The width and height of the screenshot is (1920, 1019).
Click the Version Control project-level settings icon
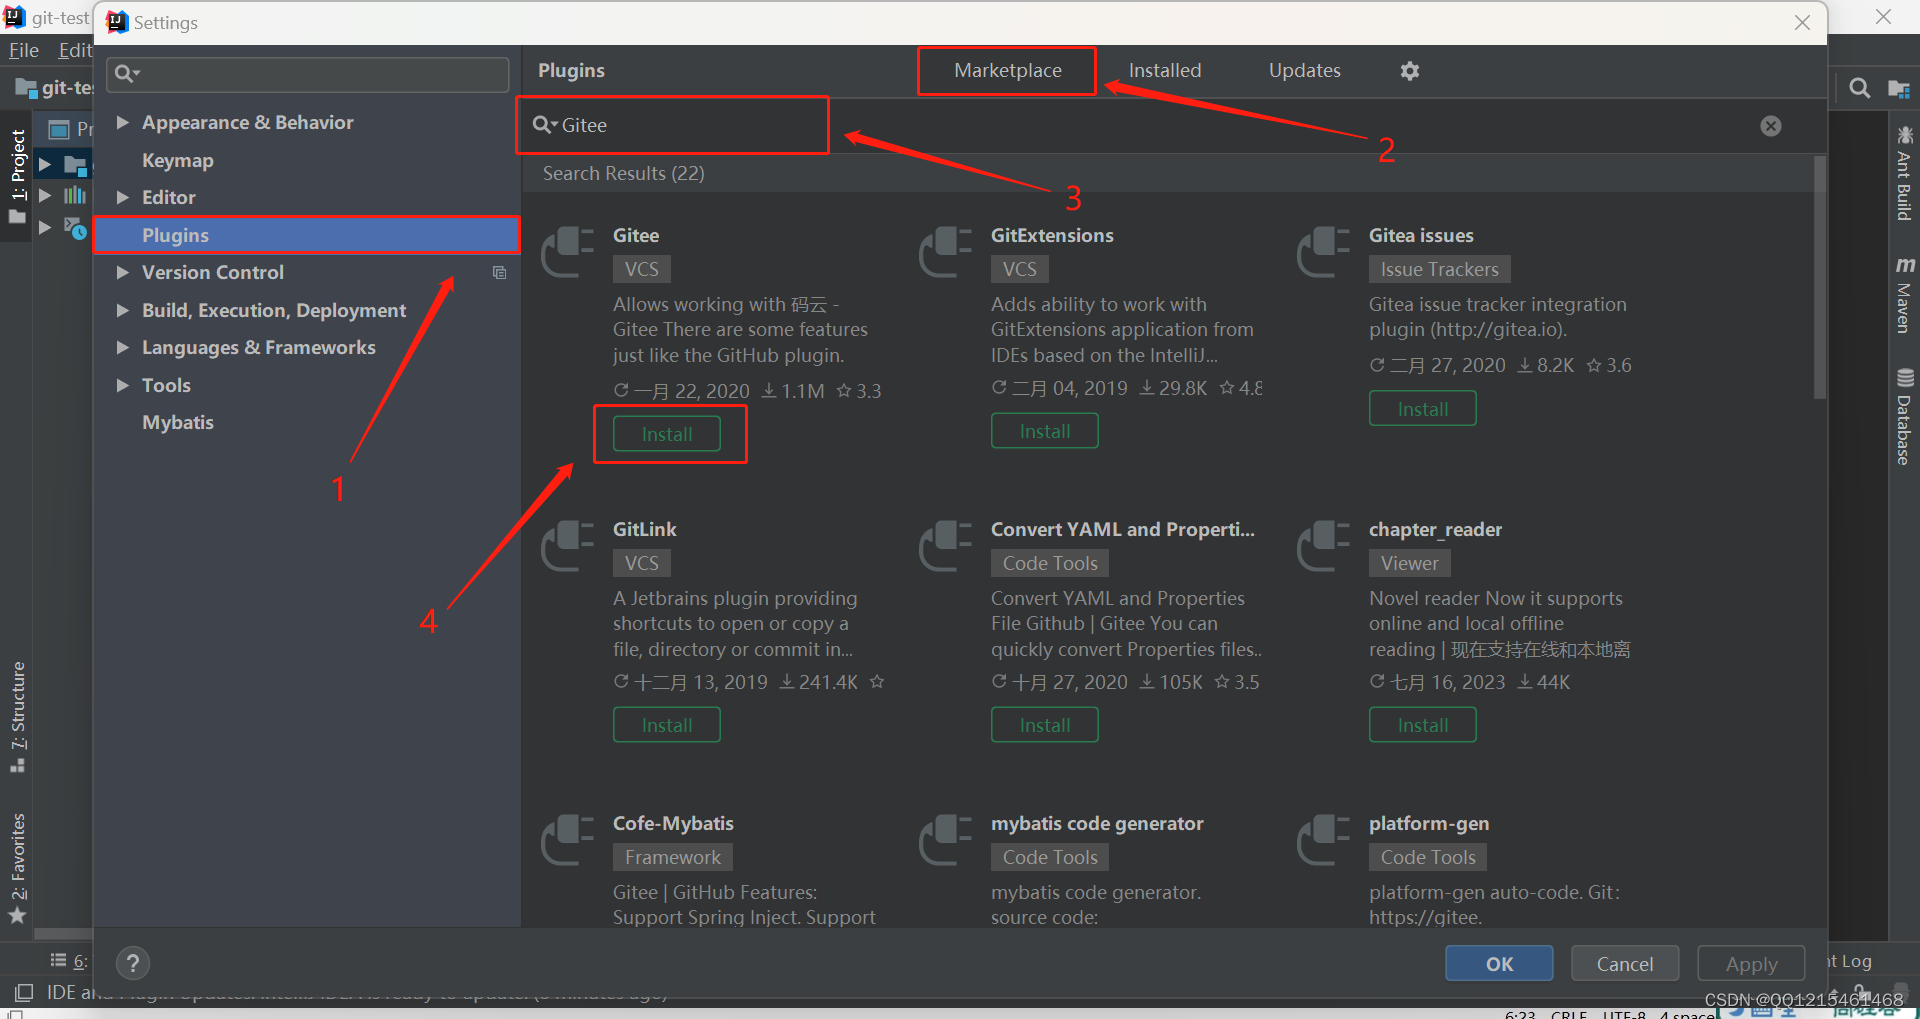499,273
